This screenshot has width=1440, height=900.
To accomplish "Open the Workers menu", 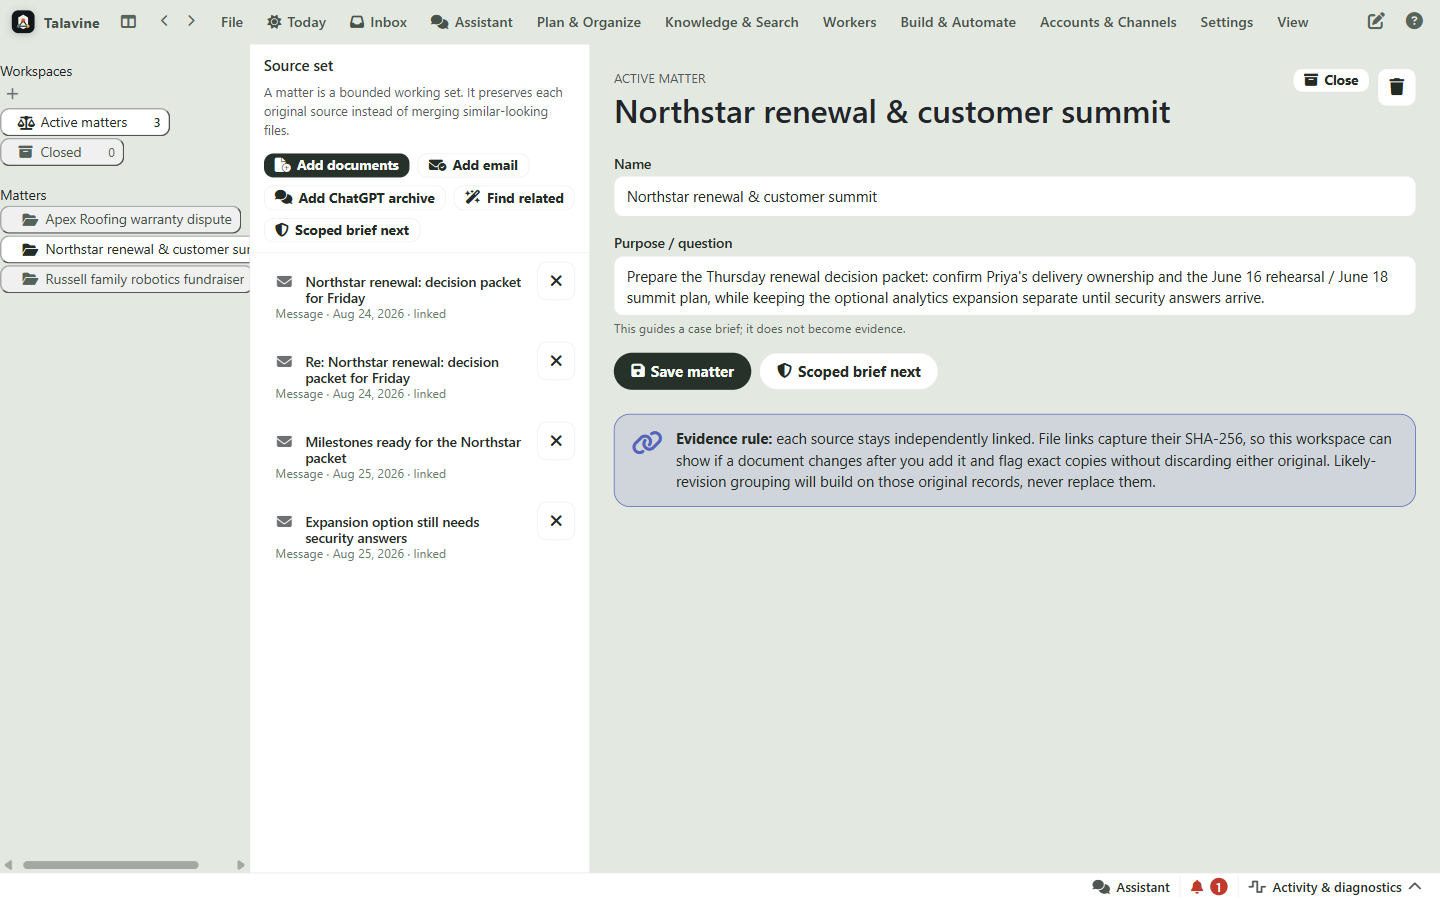I will pyautogui.click(x=850, y=22).
